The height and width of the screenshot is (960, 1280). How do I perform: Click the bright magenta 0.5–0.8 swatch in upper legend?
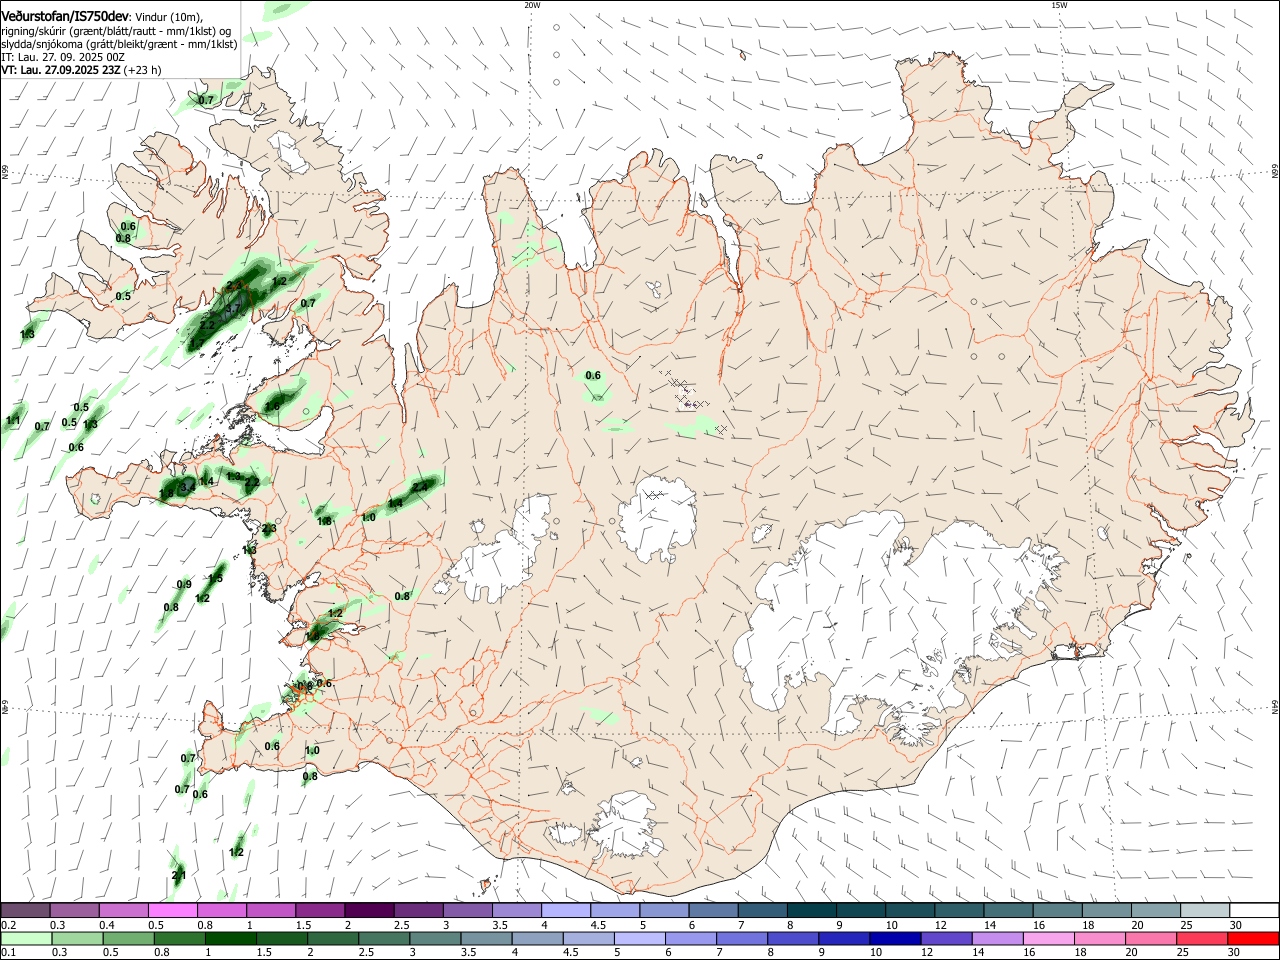[x=172, y=911]
